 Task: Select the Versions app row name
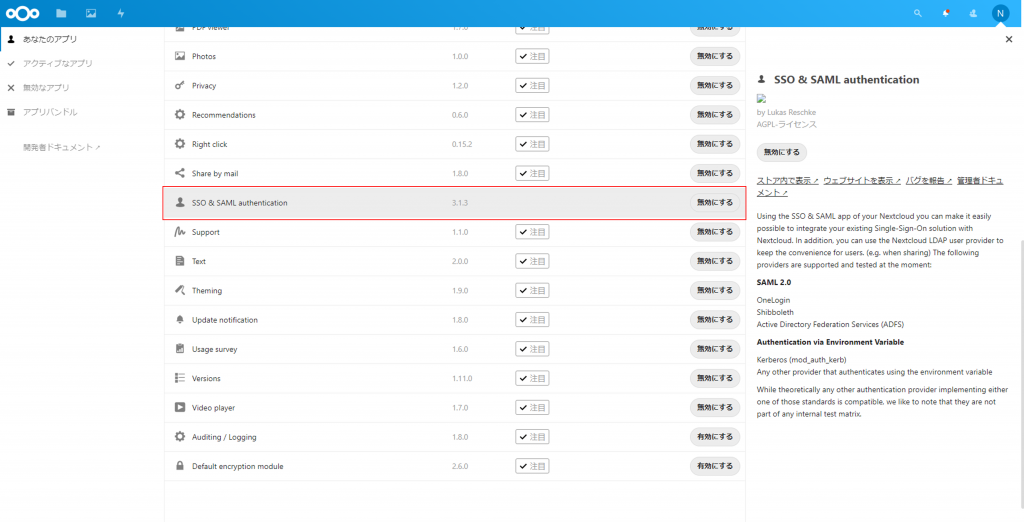click(206, 378)
